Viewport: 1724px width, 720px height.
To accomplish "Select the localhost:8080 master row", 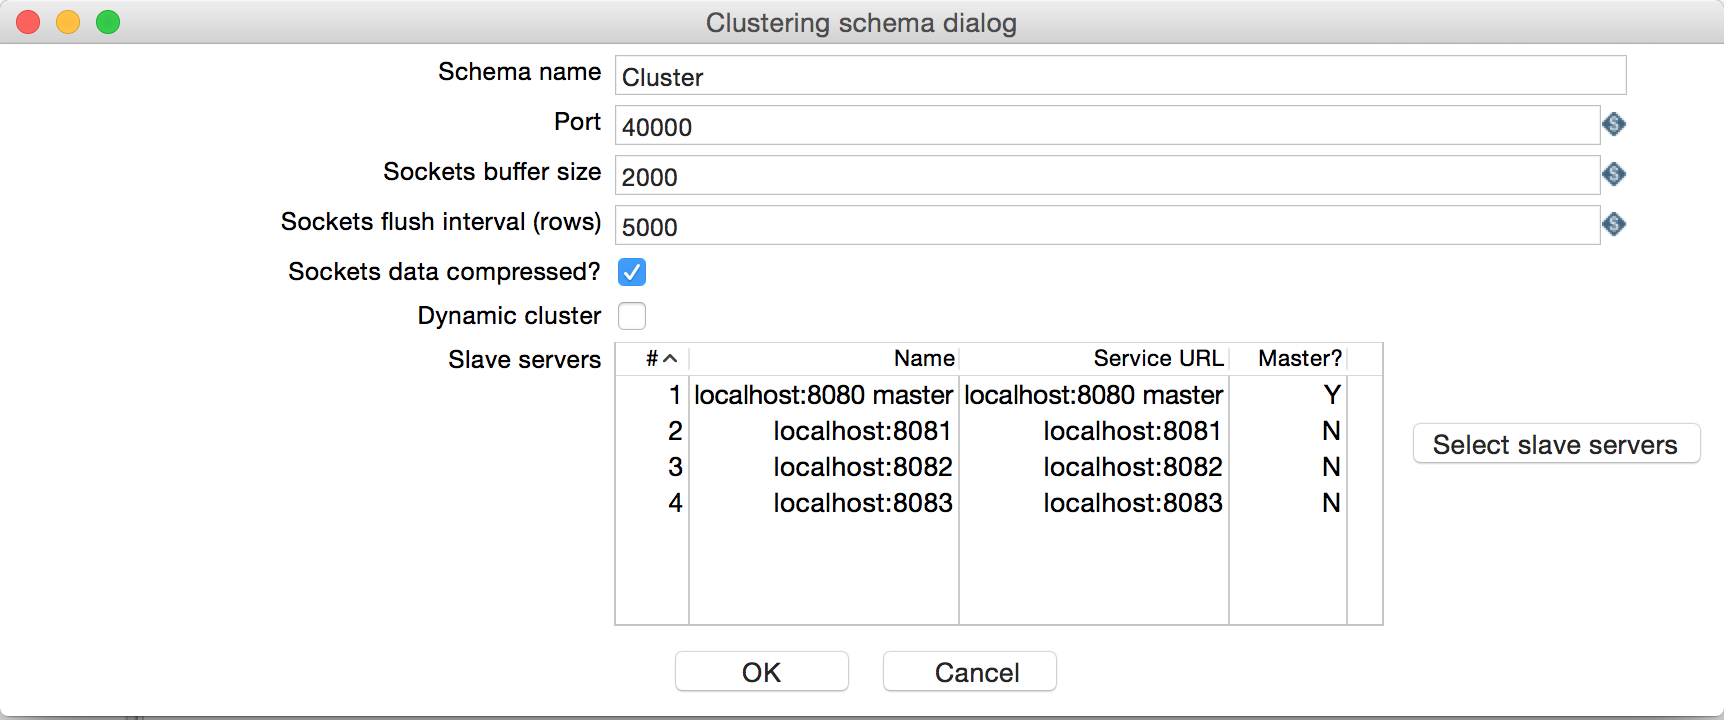I will click(x=824, y=395).
